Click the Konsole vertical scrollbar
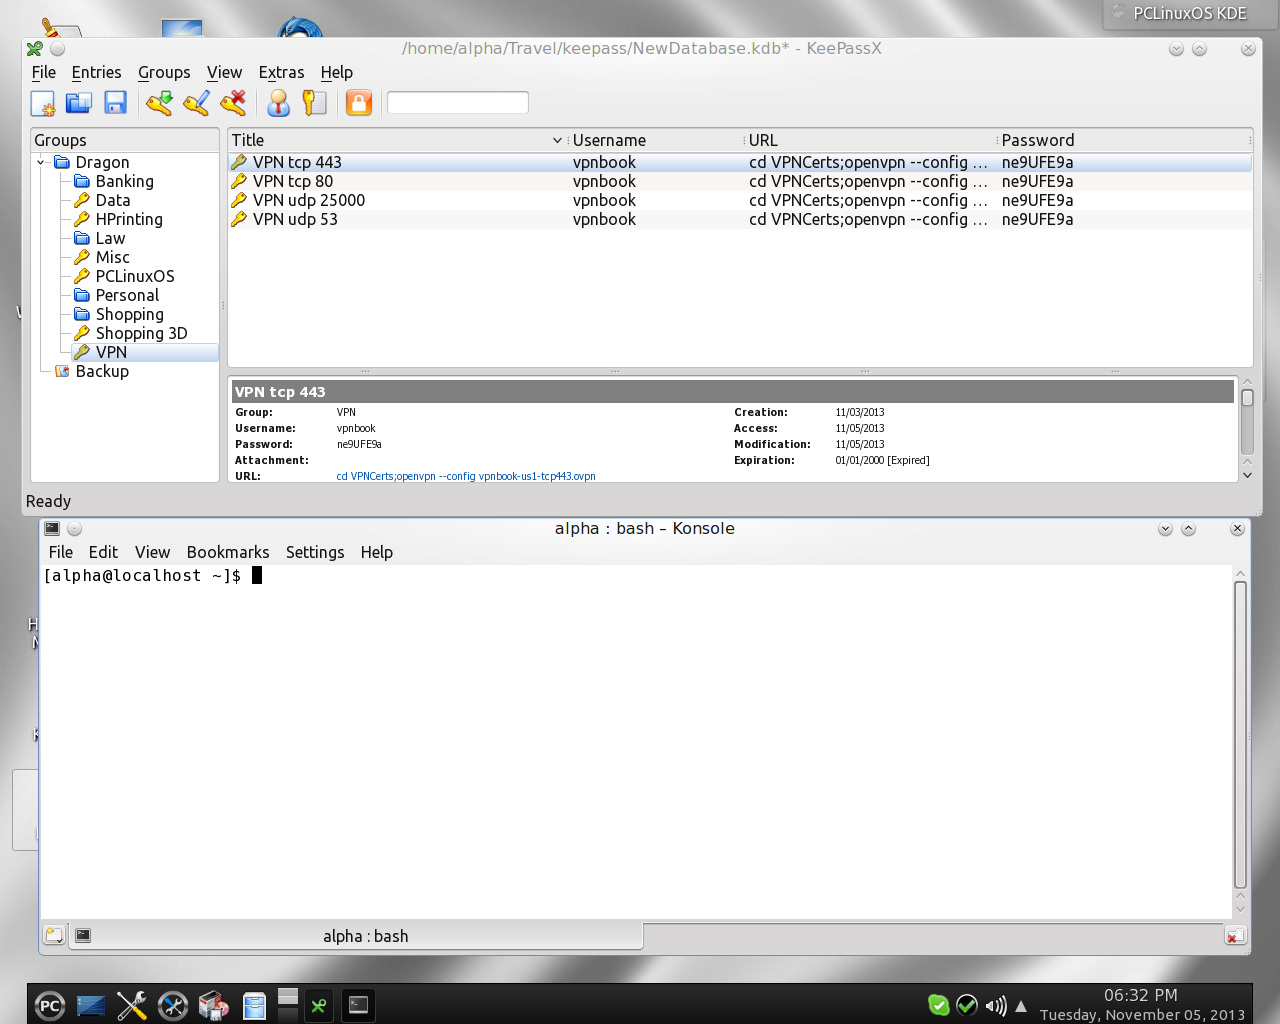This screenshot has height=1024, width=1280. [1240, 735]
